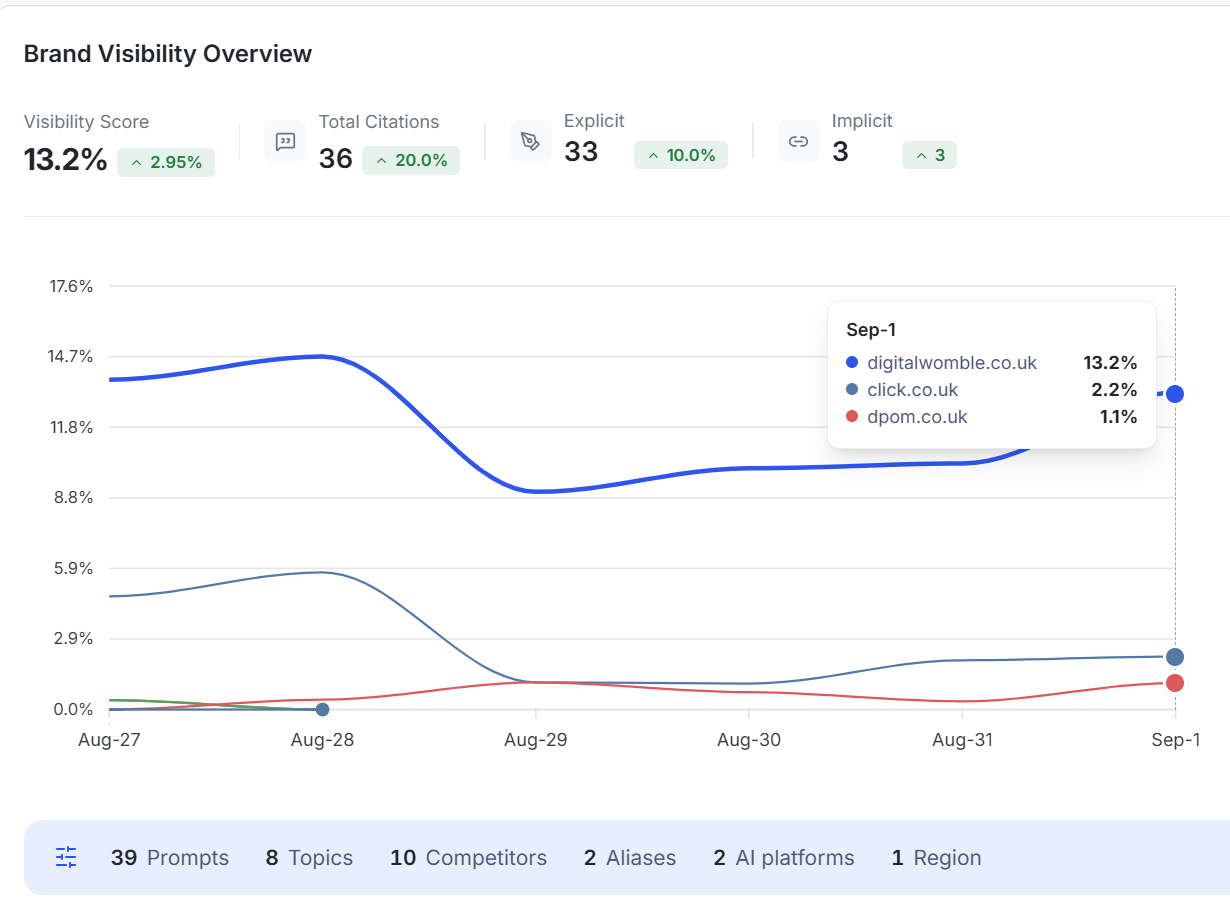Click the slate click.co.uk legend dot

(x=852, y=390)
